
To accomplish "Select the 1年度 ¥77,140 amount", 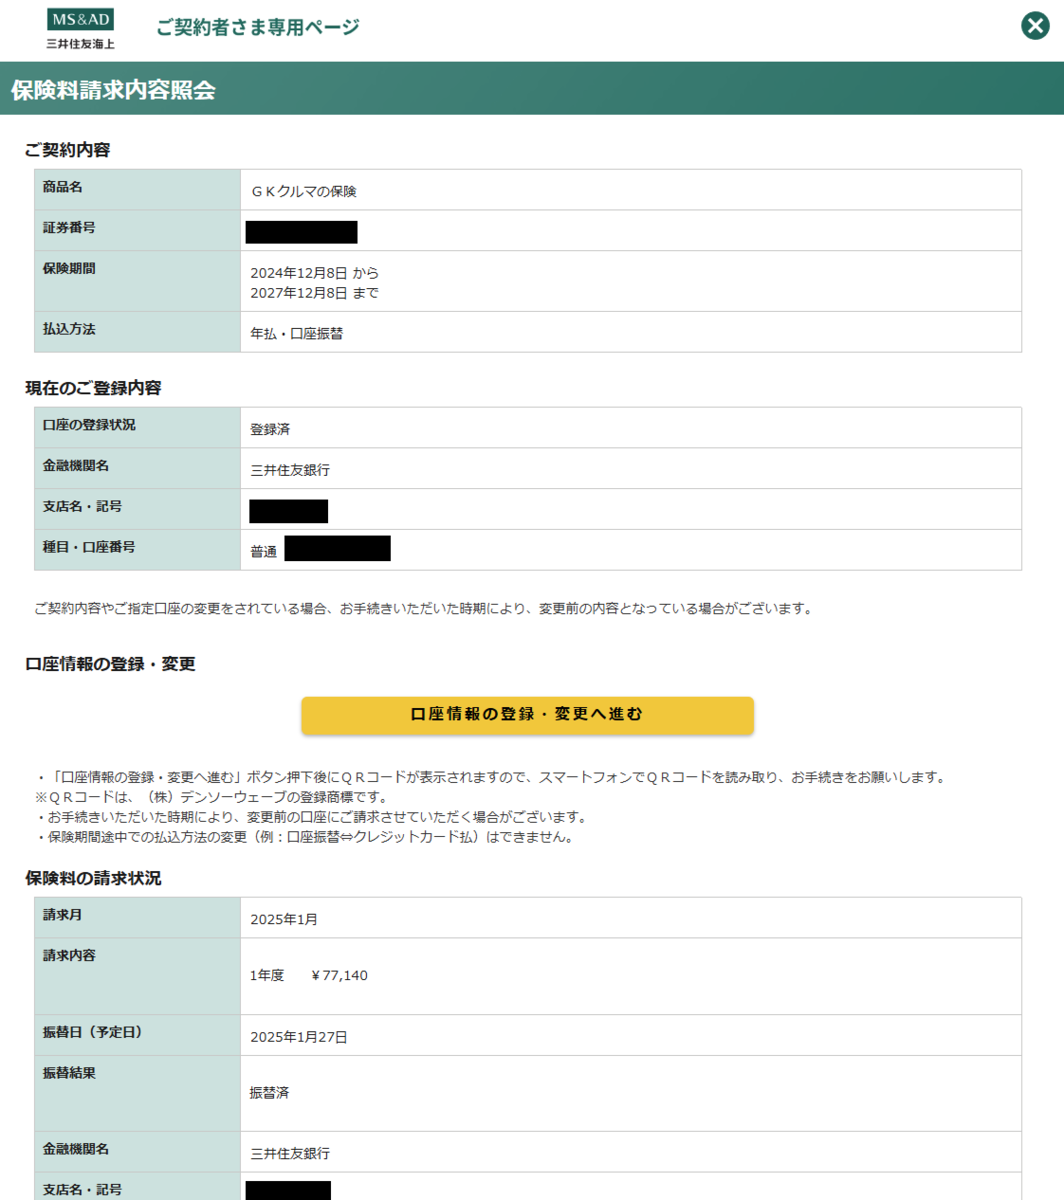I will (x=309, y=975).
